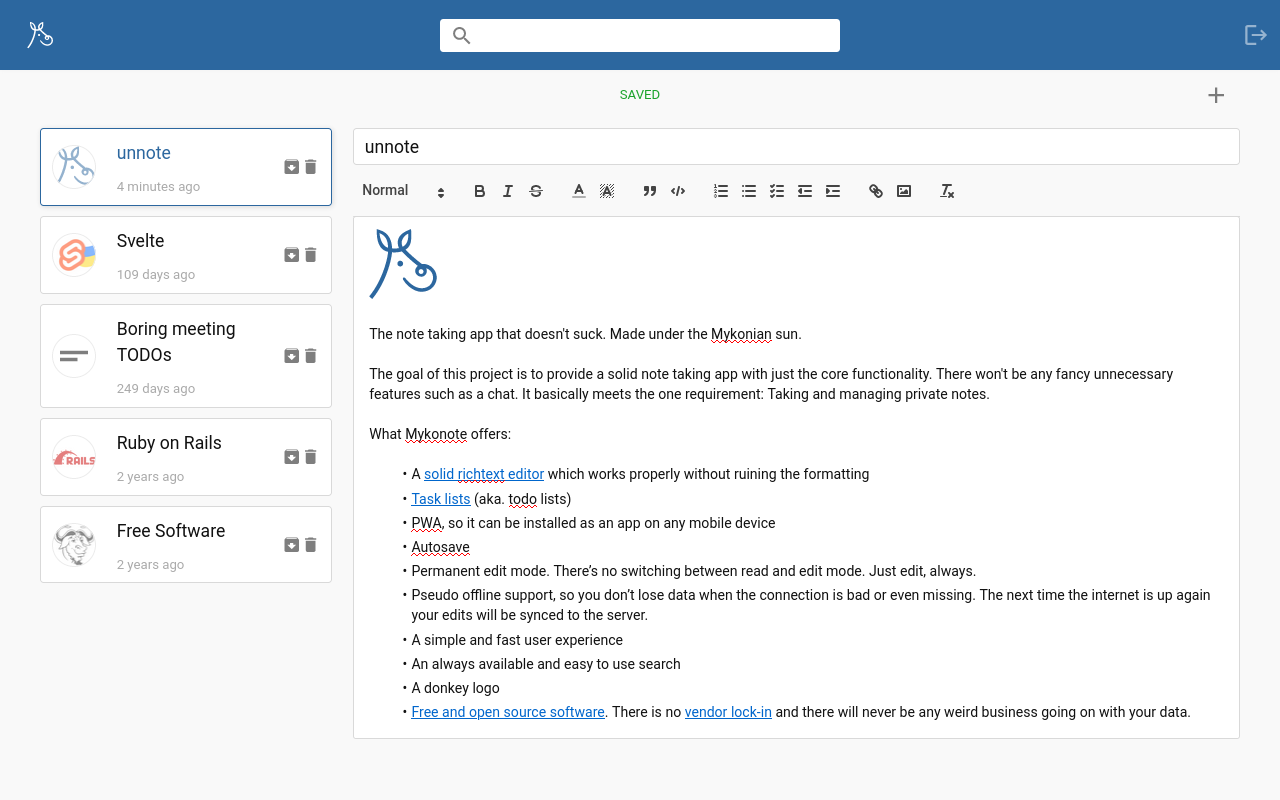This screenshot has height=800, width=1280.
Task: Open the text color picker
Action: [579, 191]
